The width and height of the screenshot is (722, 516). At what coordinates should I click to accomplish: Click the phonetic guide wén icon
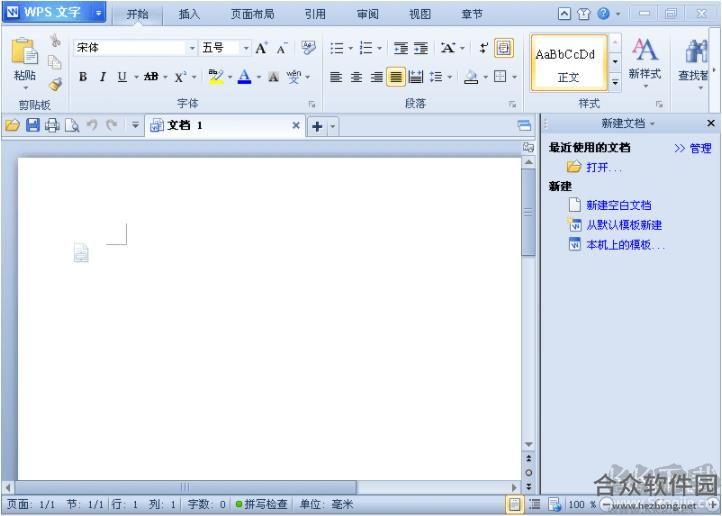[293, 76]
